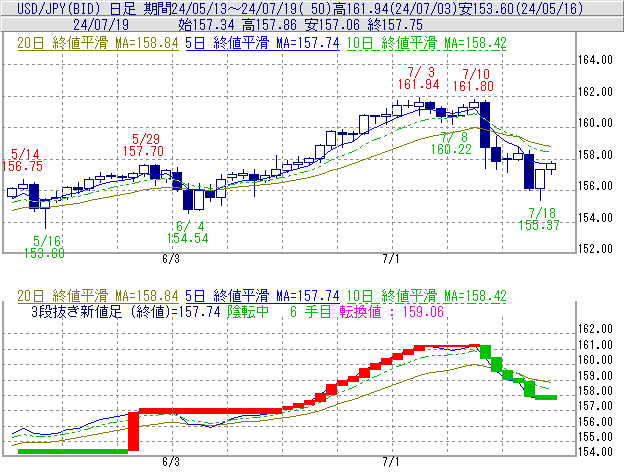Click the 7/1 date label under lower chart
This screenshot has height=475, width=624.
(391, 462)
